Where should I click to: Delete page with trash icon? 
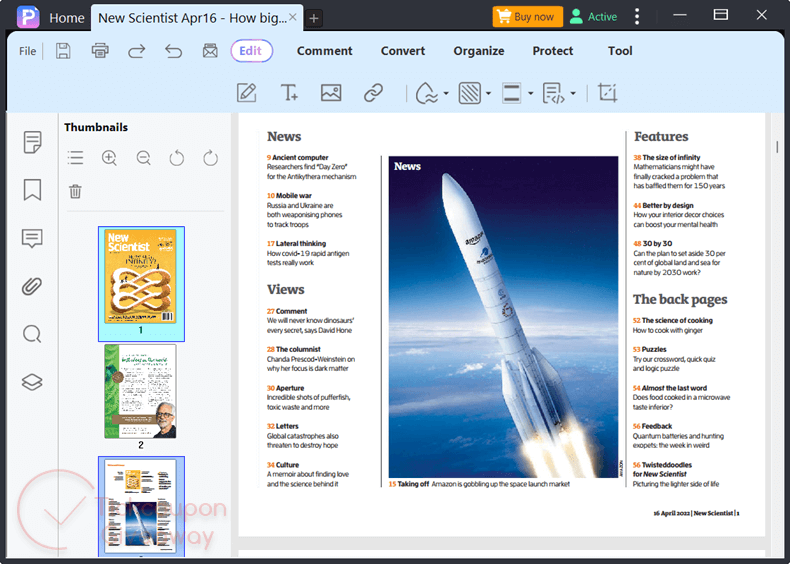coord(75,192)
